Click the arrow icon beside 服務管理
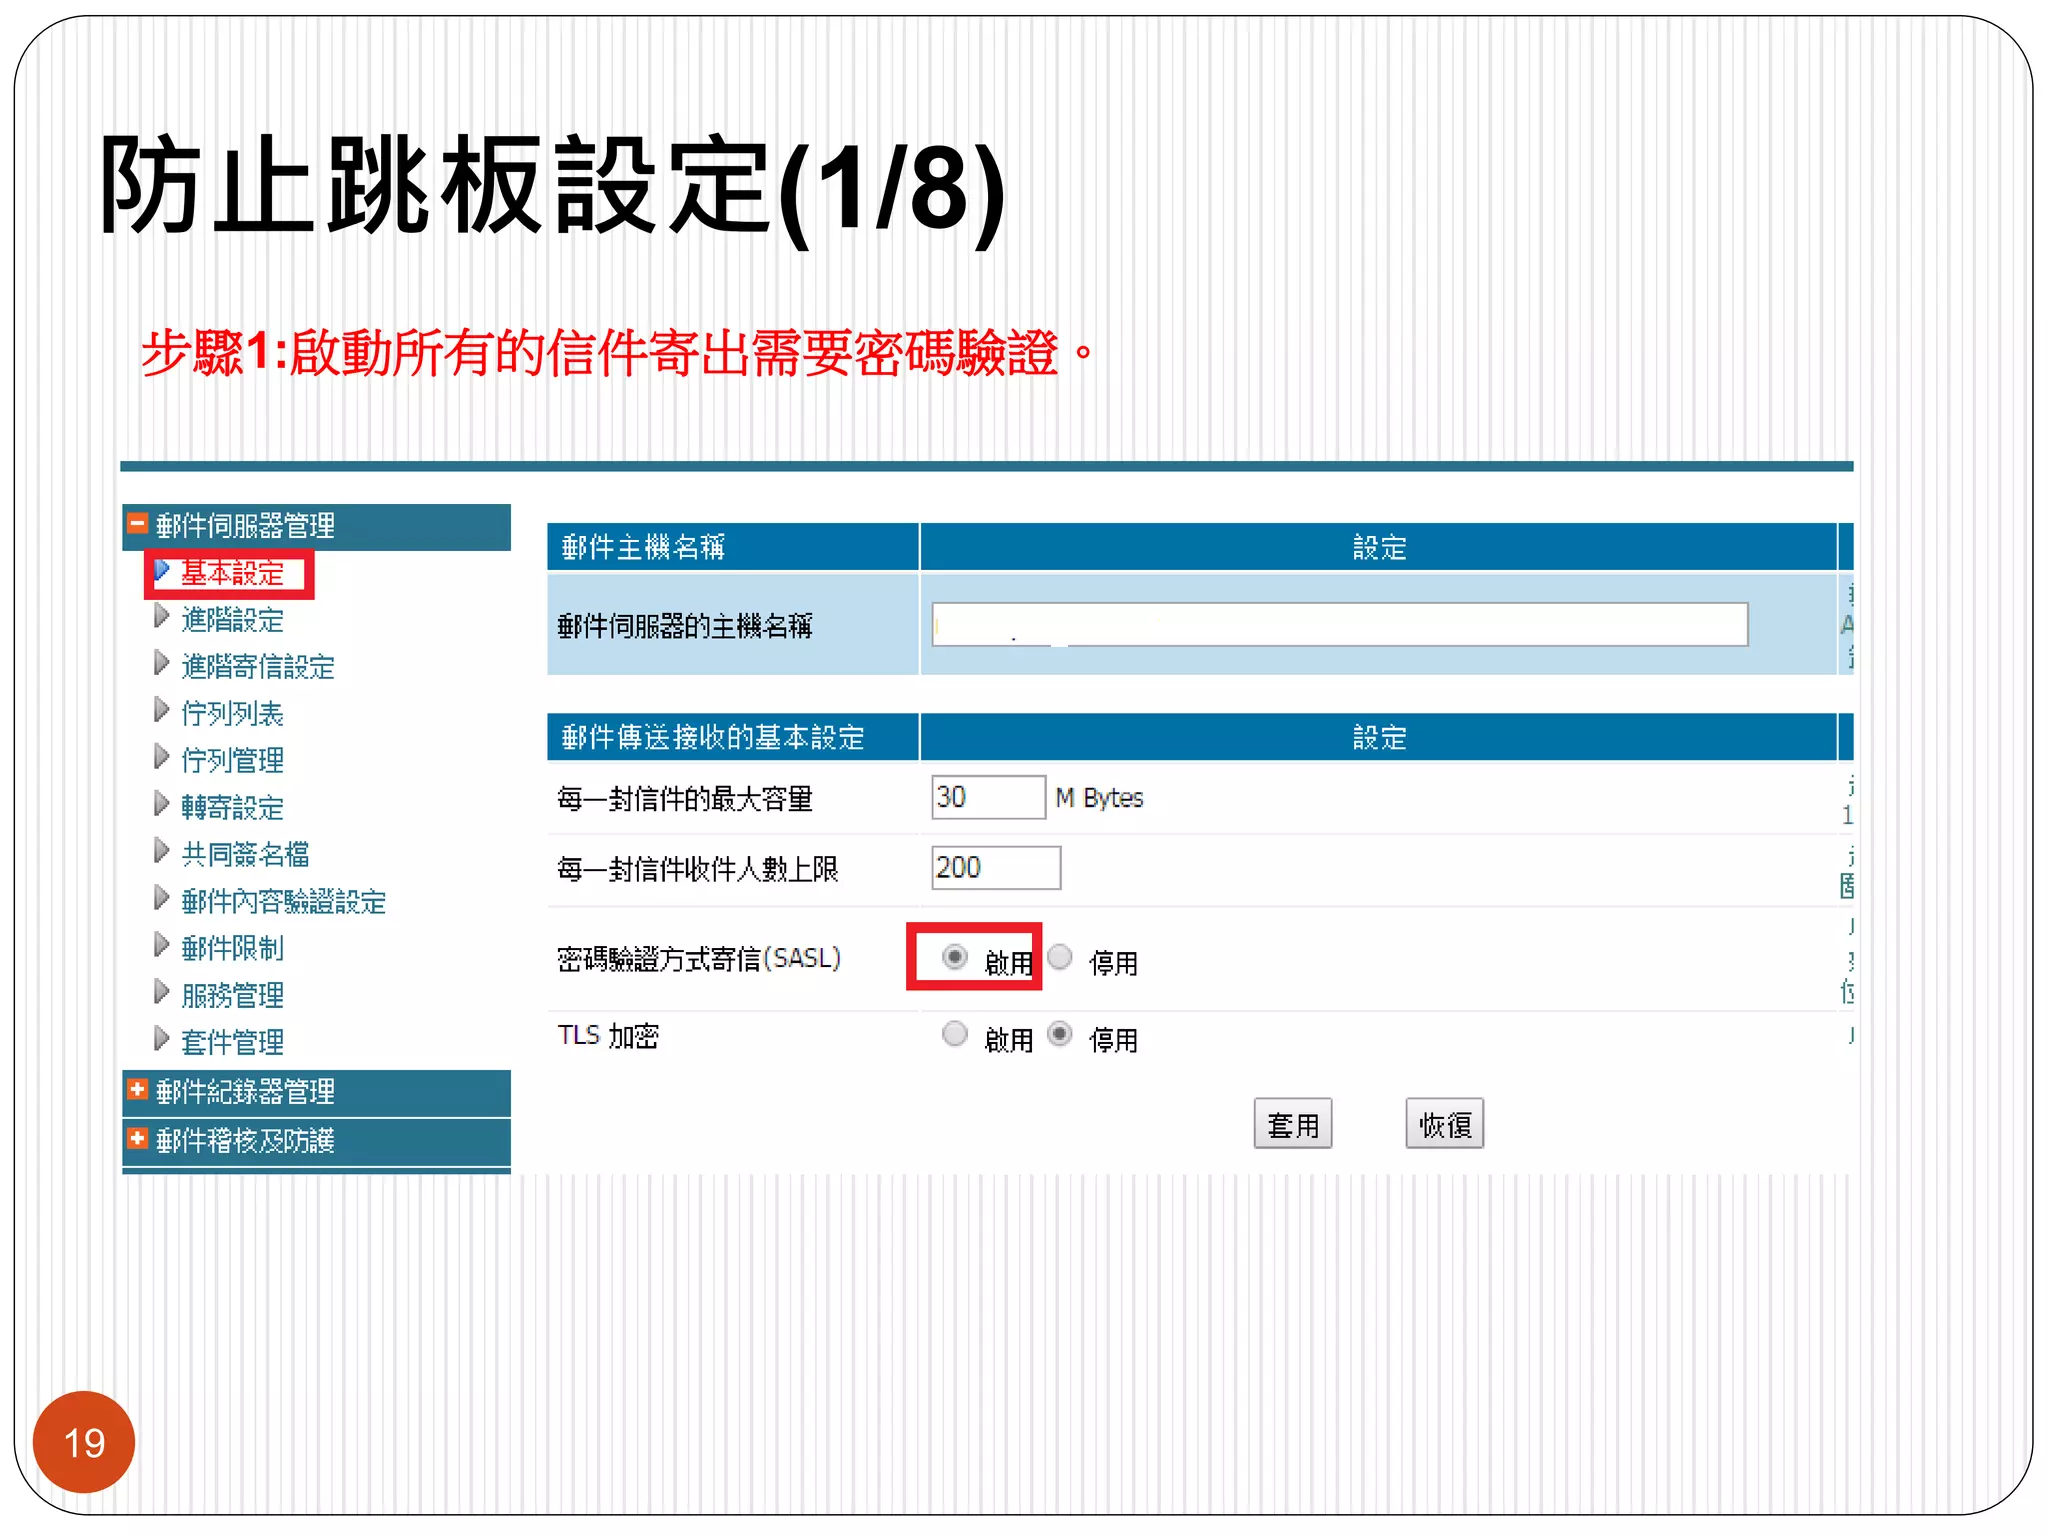The height and width of the screenshot is (1536, 2048). pyautogui.click(x=162, y=992)
